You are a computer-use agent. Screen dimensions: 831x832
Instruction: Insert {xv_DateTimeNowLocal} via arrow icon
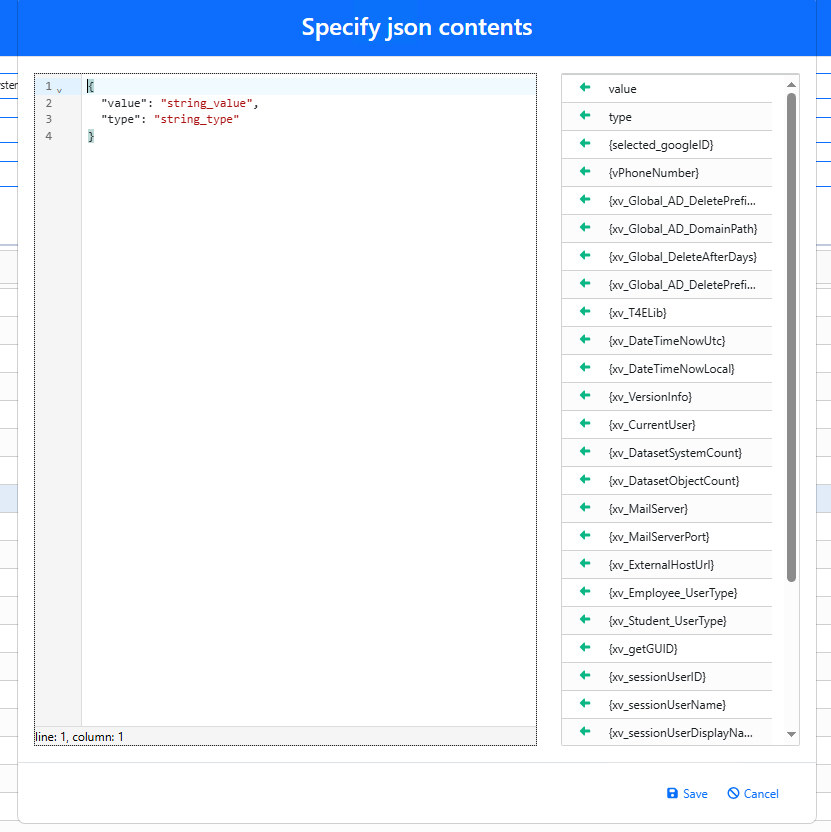(585, 368)
